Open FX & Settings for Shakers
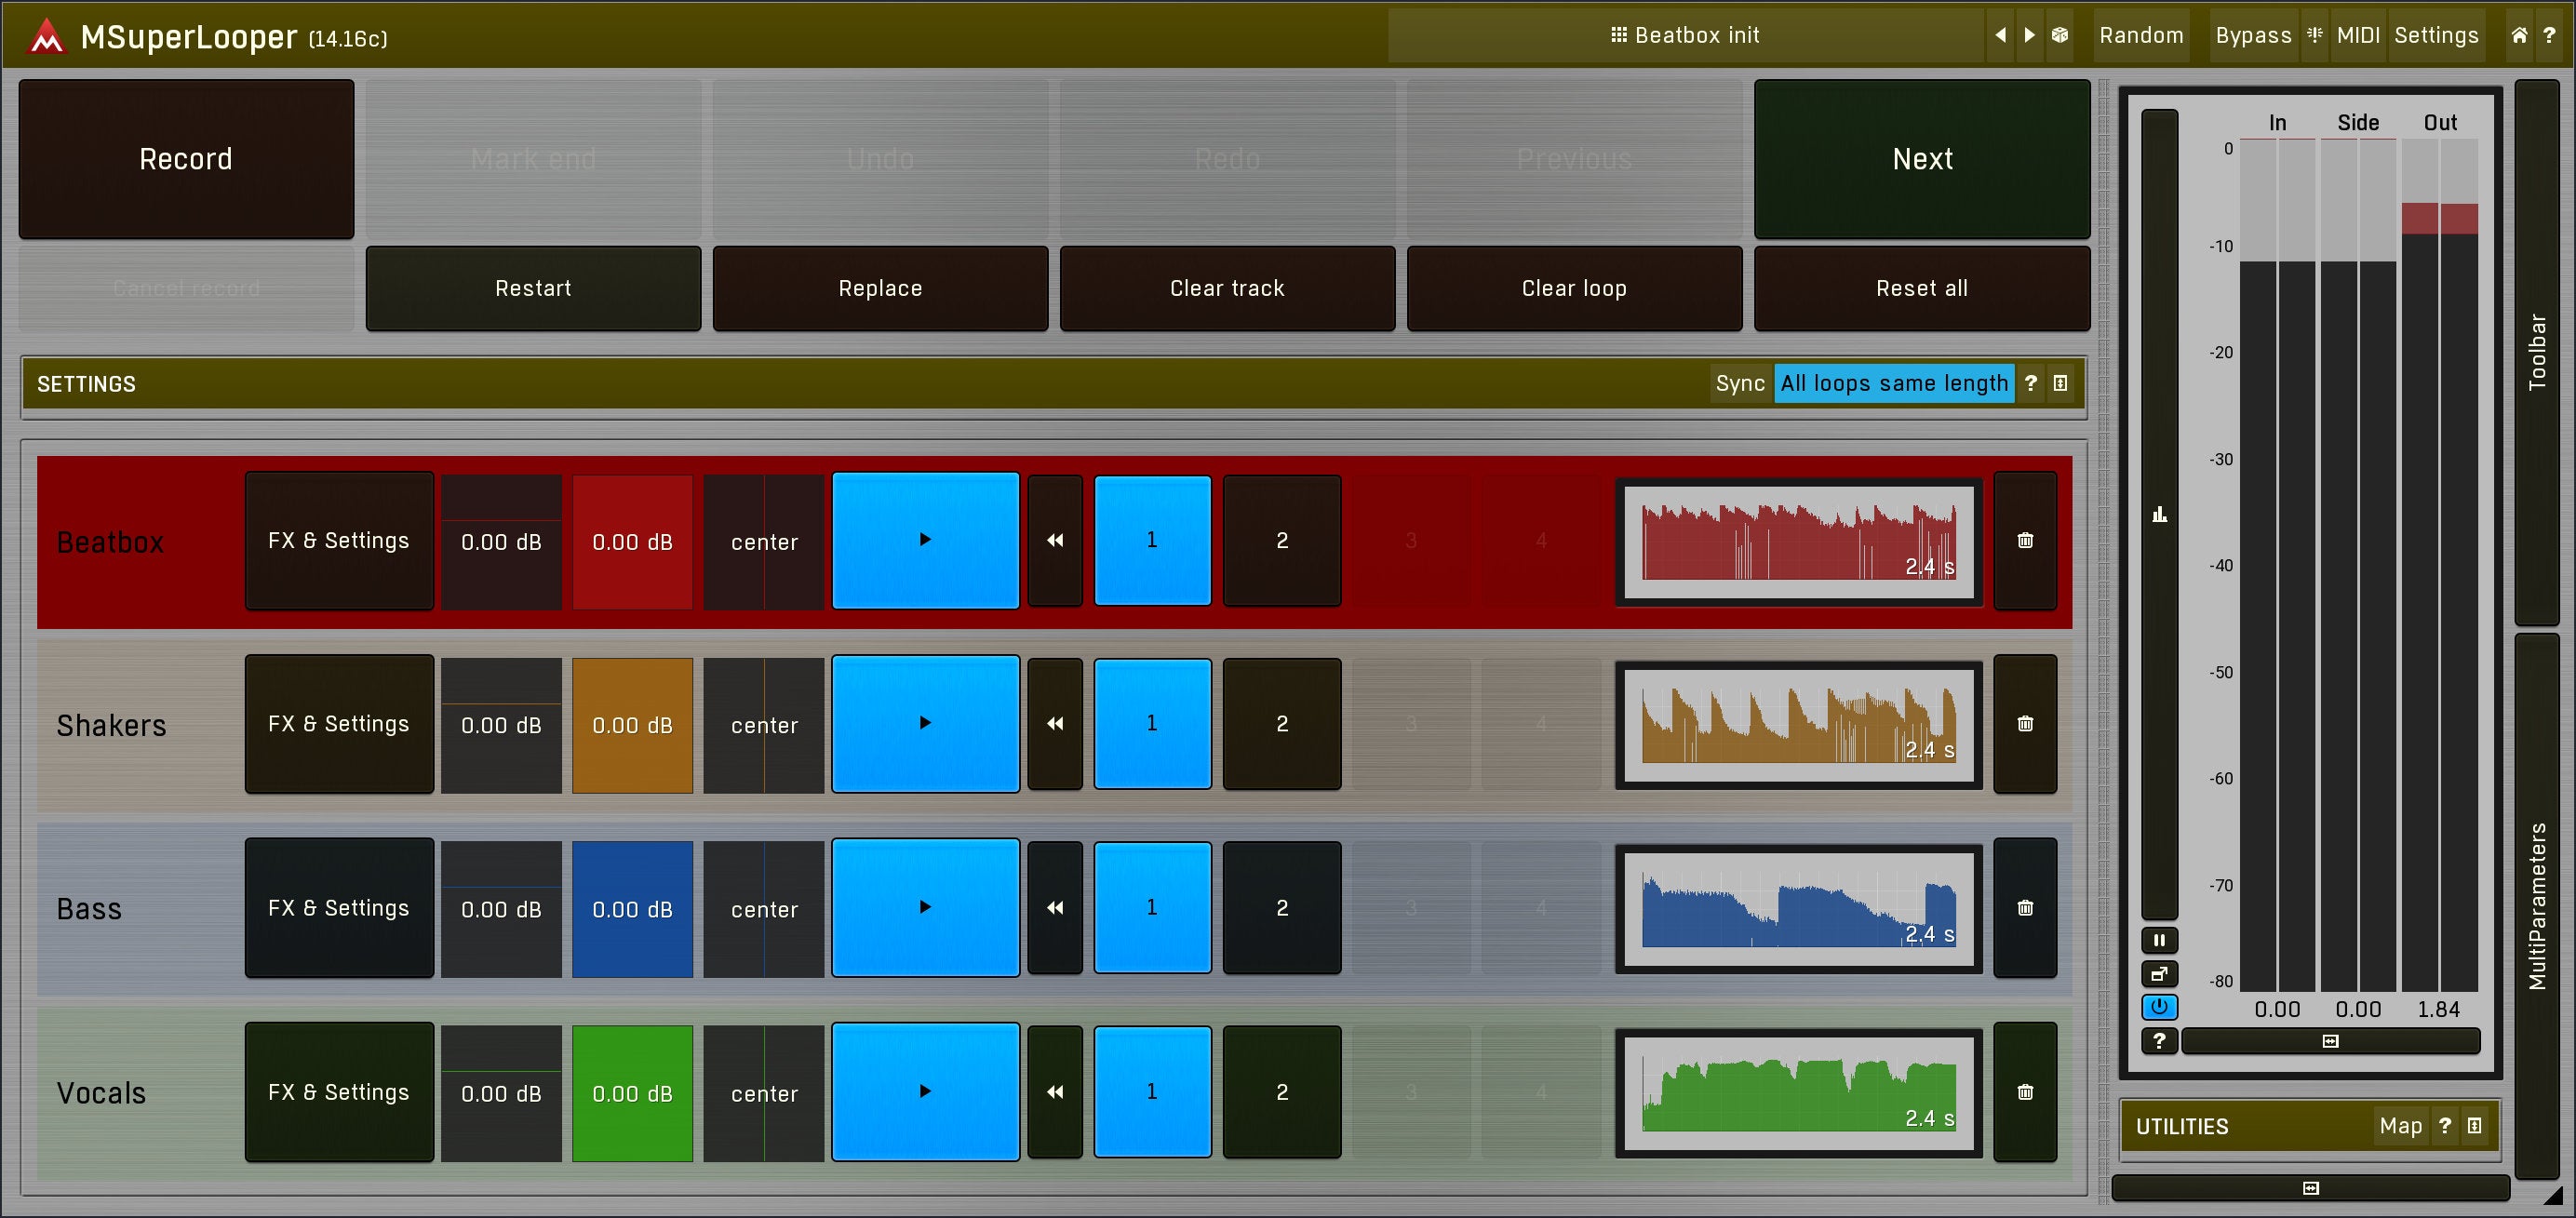The image size is (2576, 1218). 339,724
